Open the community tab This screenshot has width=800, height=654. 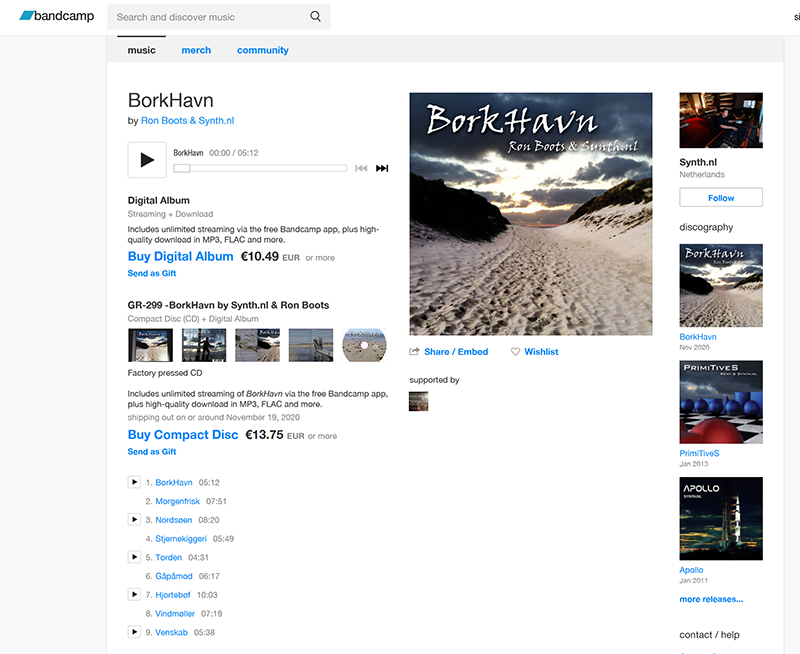point(262,50)
